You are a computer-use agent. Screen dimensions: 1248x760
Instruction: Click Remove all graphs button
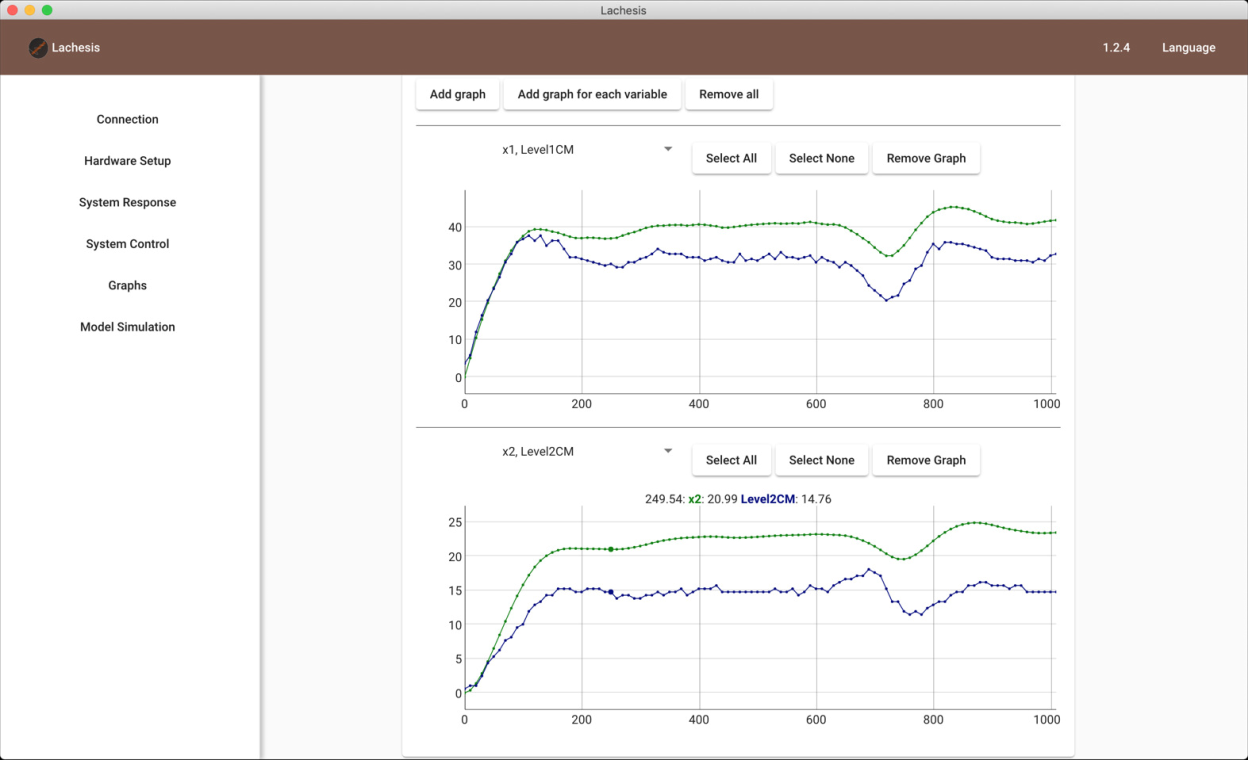pyautogui.click(x=729, y=94)
